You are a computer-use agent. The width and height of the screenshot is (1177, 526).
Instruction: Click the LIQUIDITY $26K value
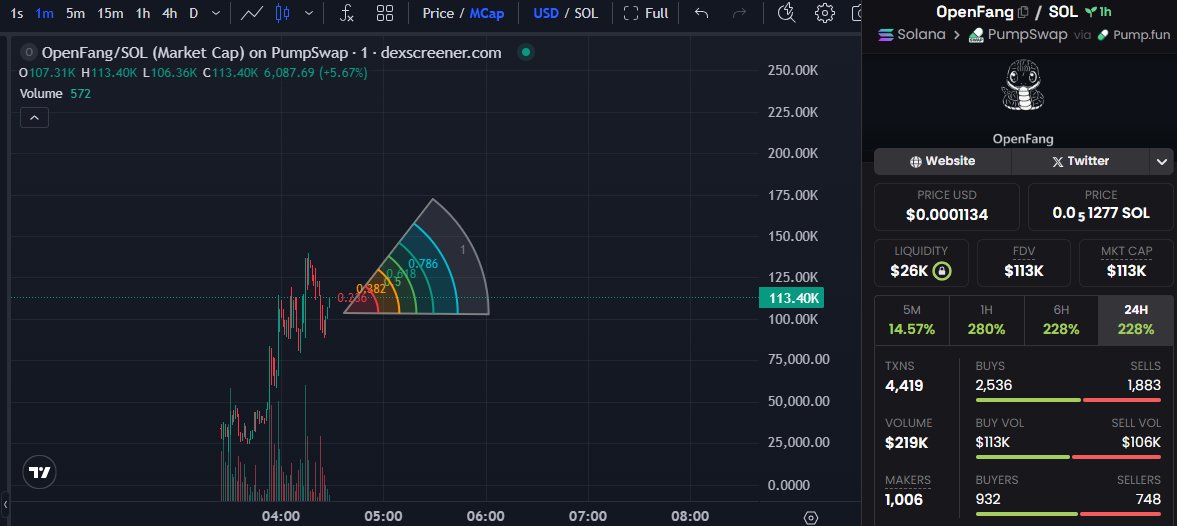909,271
